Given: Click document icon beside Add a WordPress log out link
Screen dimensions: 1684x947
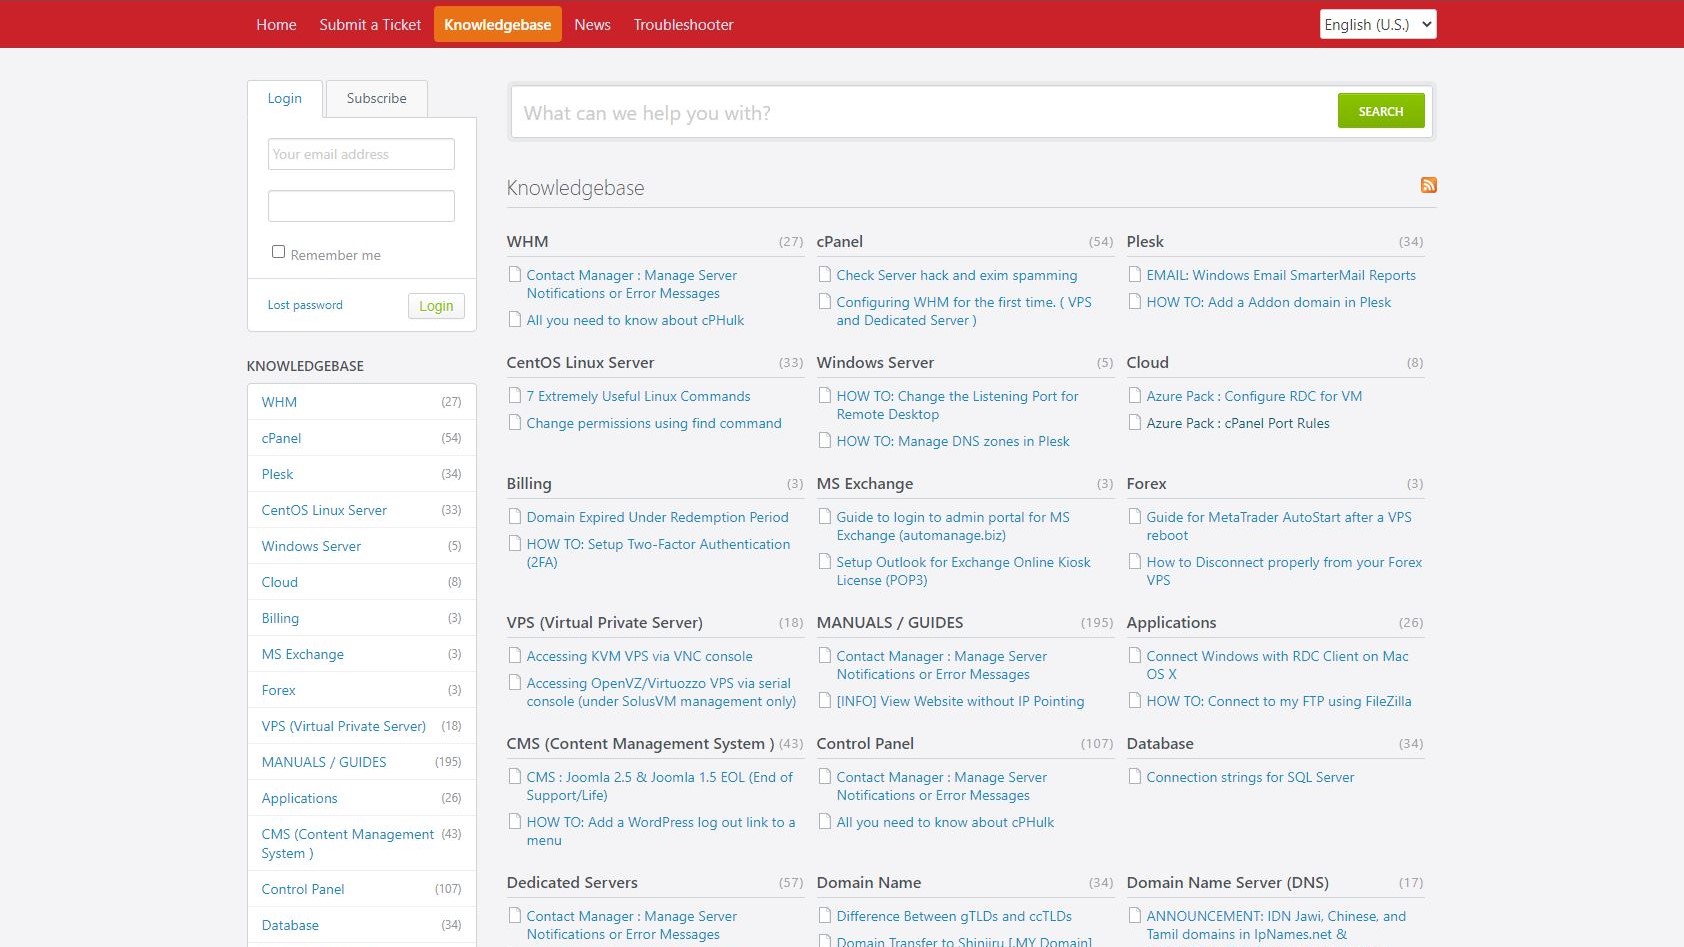Looking at the screenshot, I should 515,822.
